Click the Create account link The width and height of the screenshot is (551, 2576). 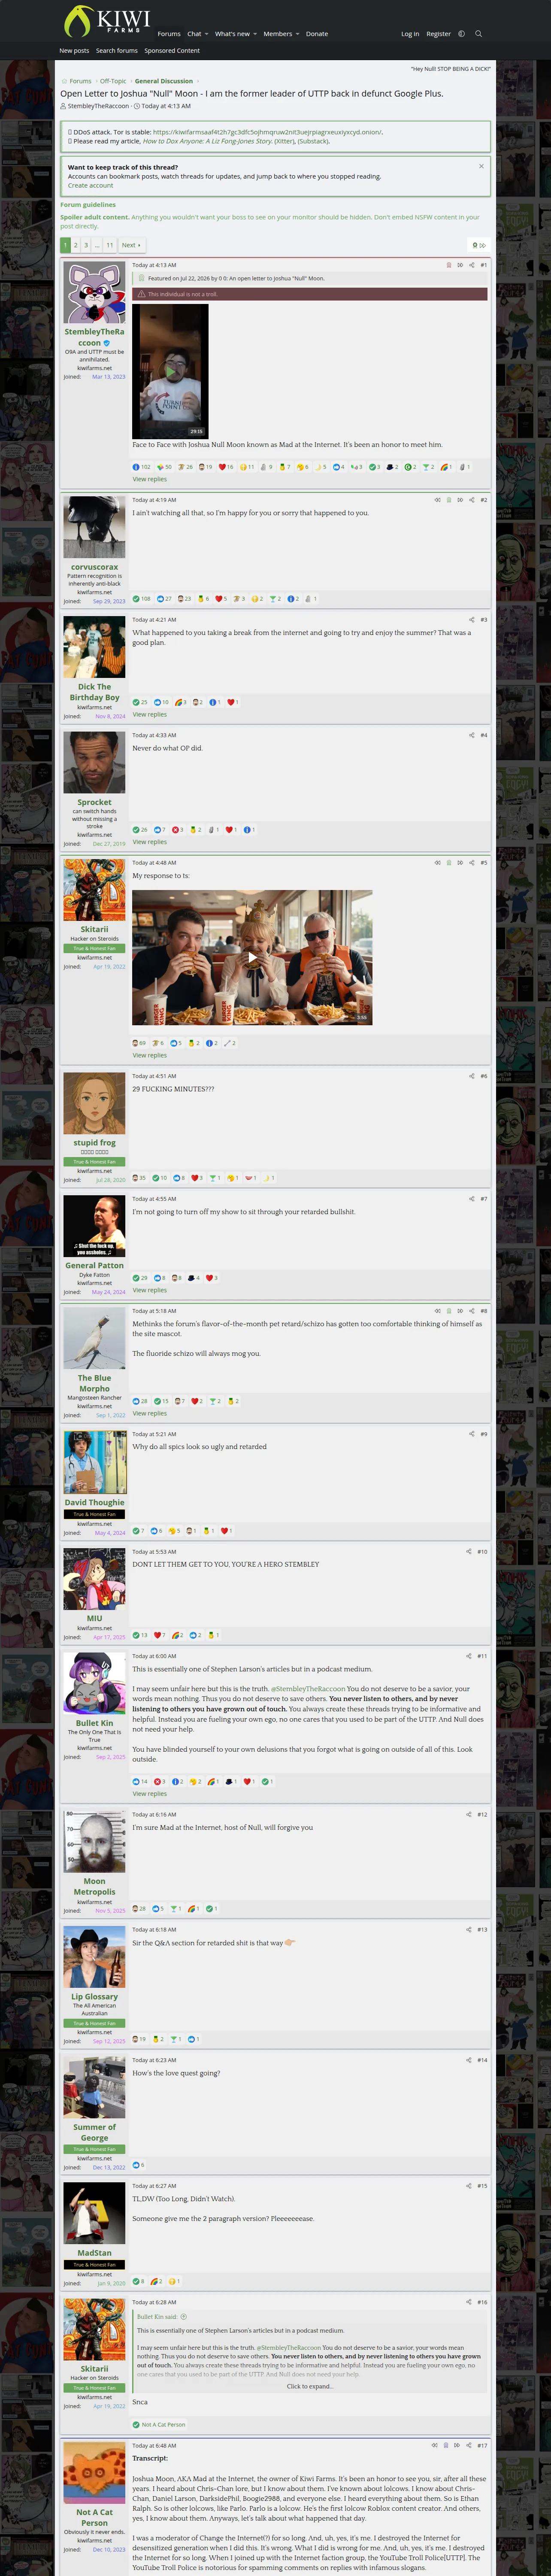(90, 186)
